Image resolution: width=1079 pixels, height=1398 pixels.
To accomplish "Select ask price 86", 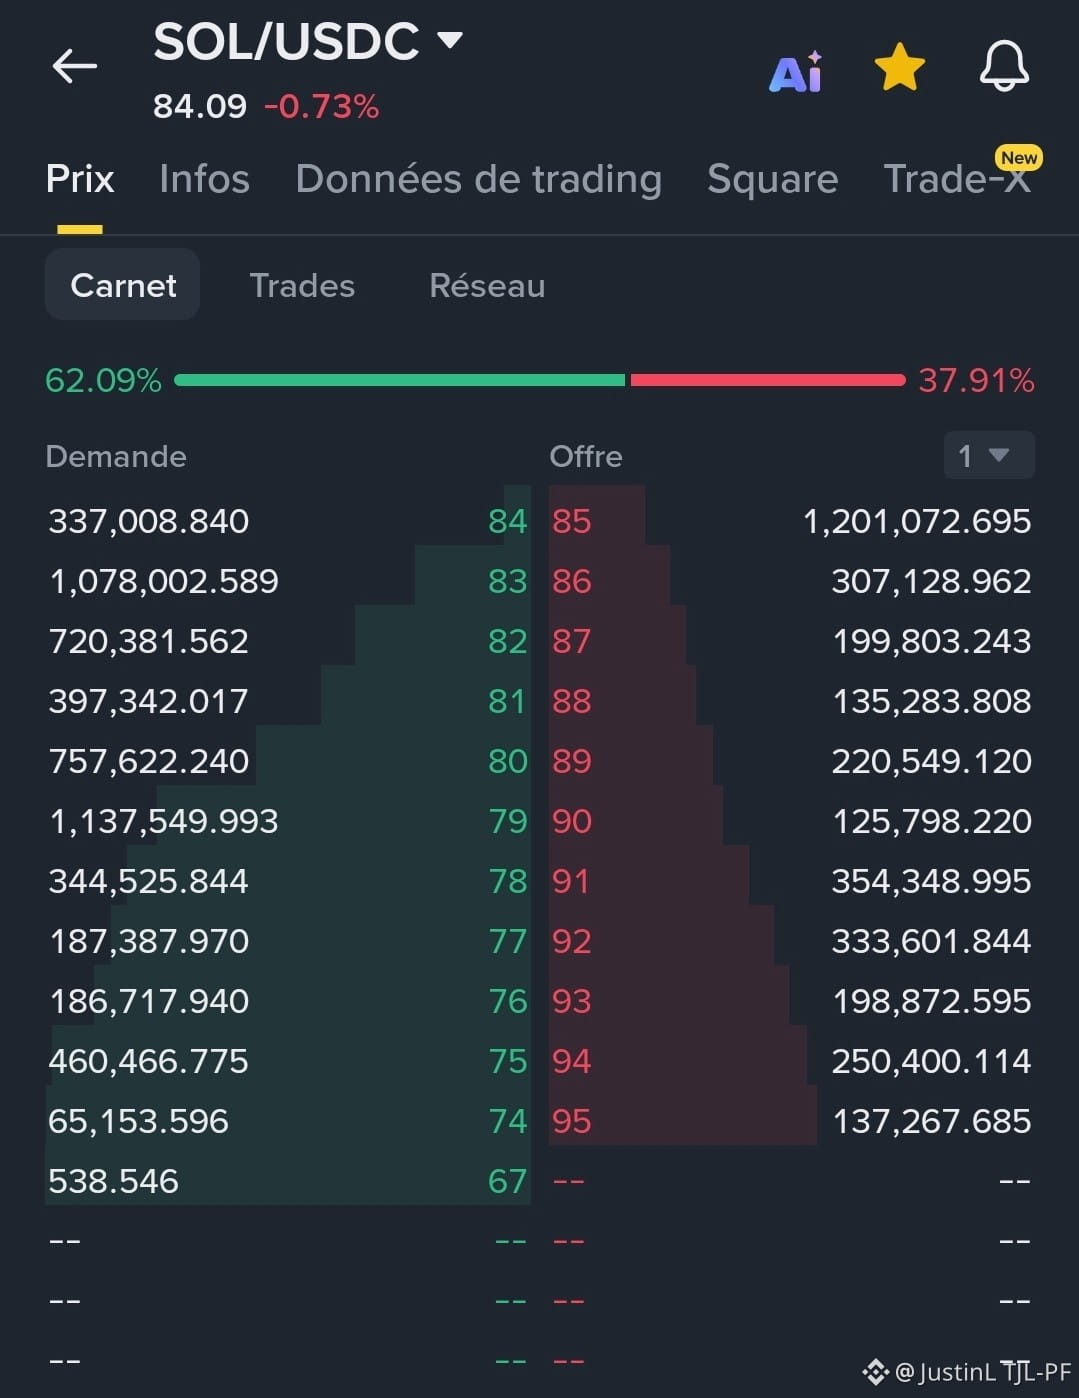I will point(572,581).
